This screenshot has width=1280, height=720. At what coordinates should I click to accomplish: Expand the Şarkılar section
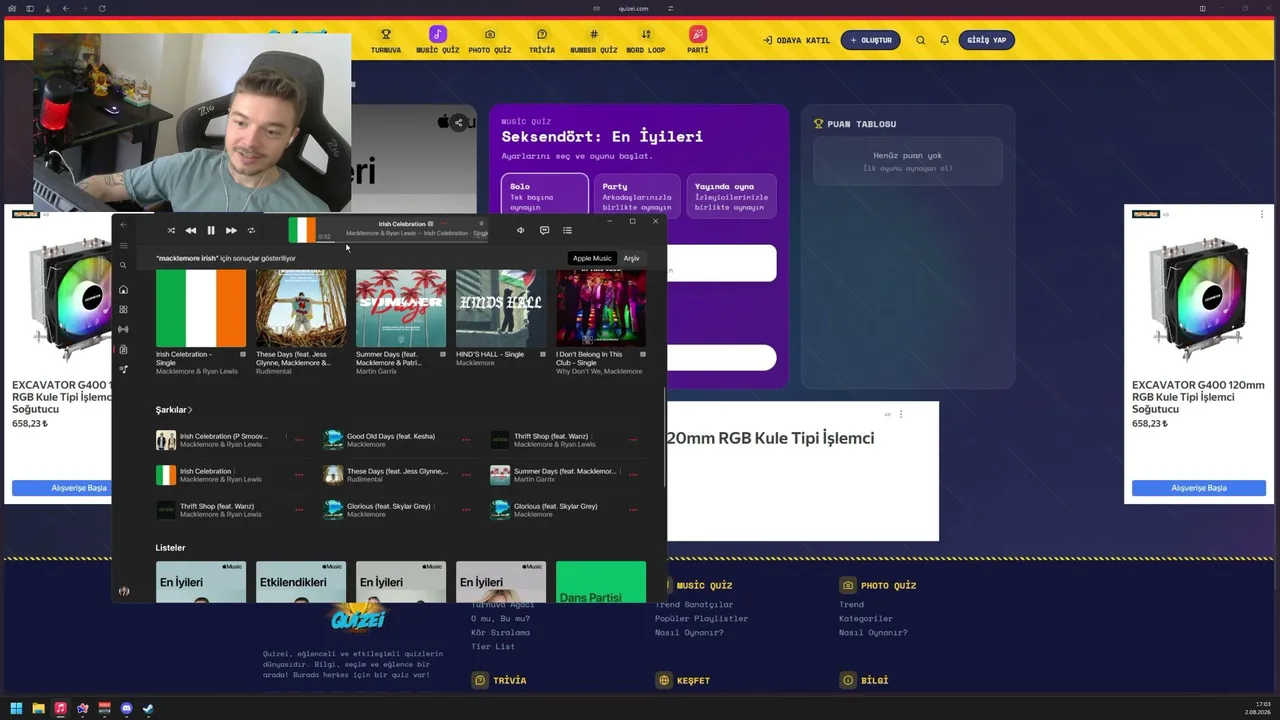(174, 410)
